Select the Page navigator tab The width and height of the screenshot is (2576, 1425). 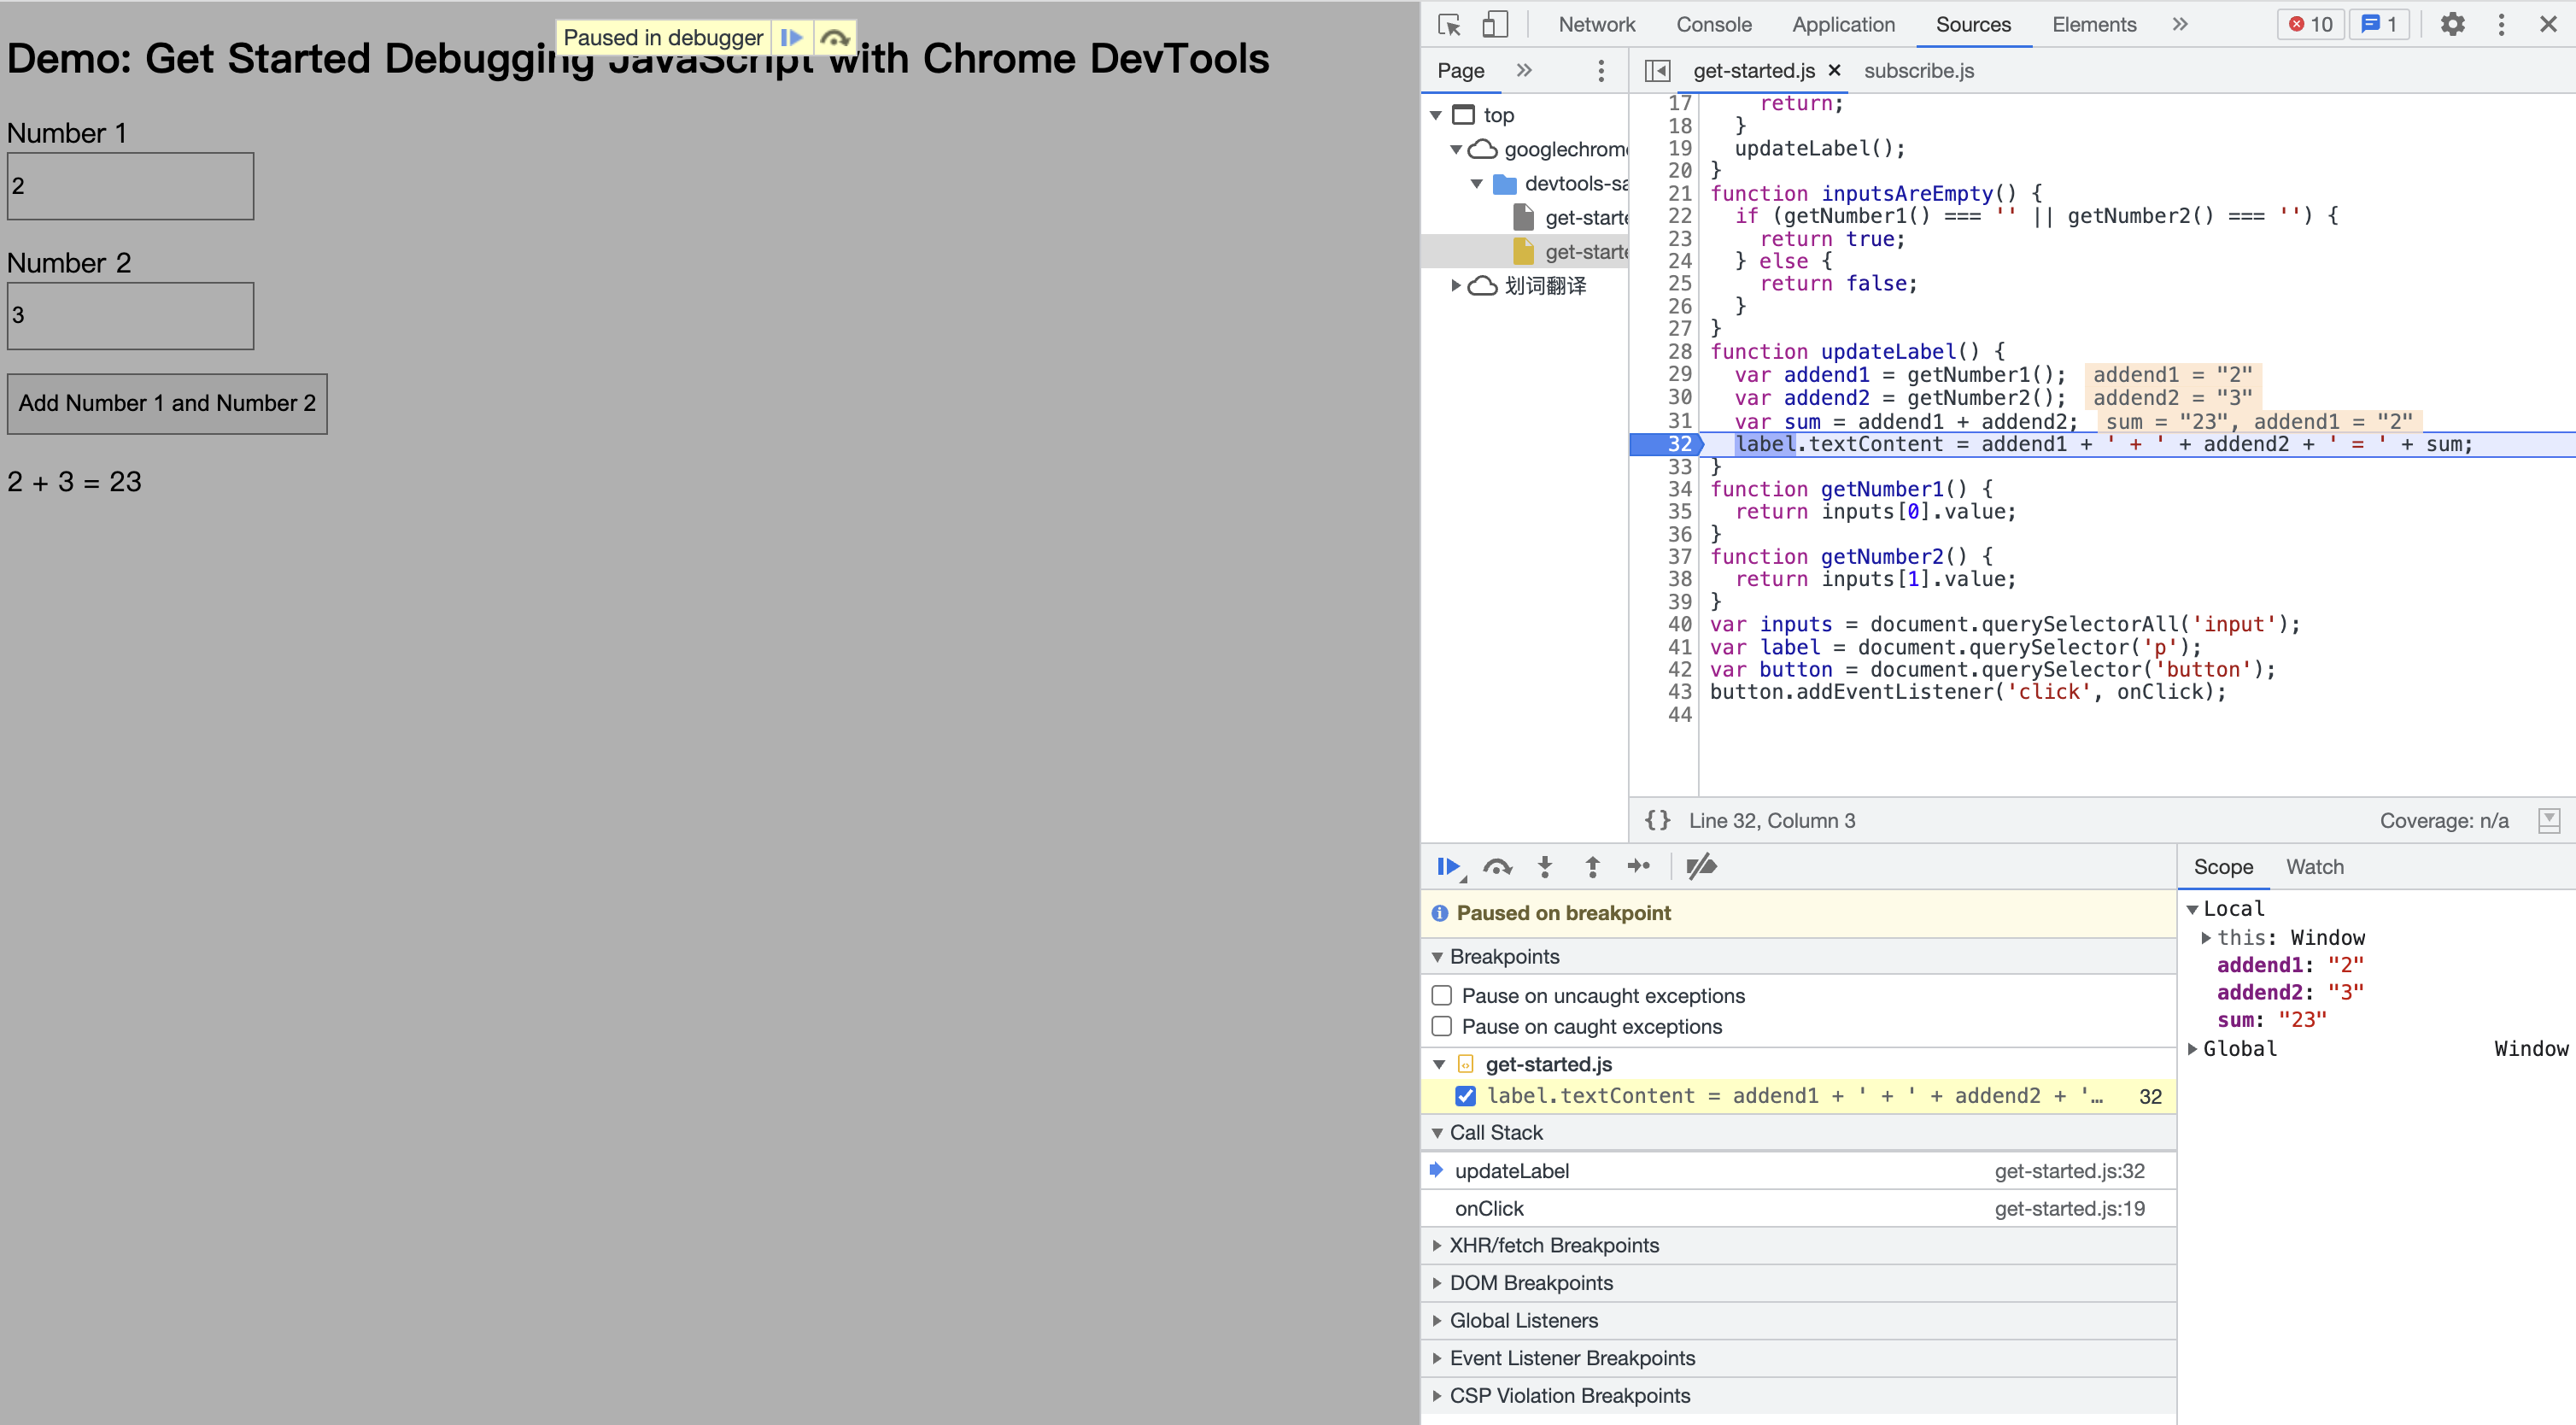pos(1460,70)
